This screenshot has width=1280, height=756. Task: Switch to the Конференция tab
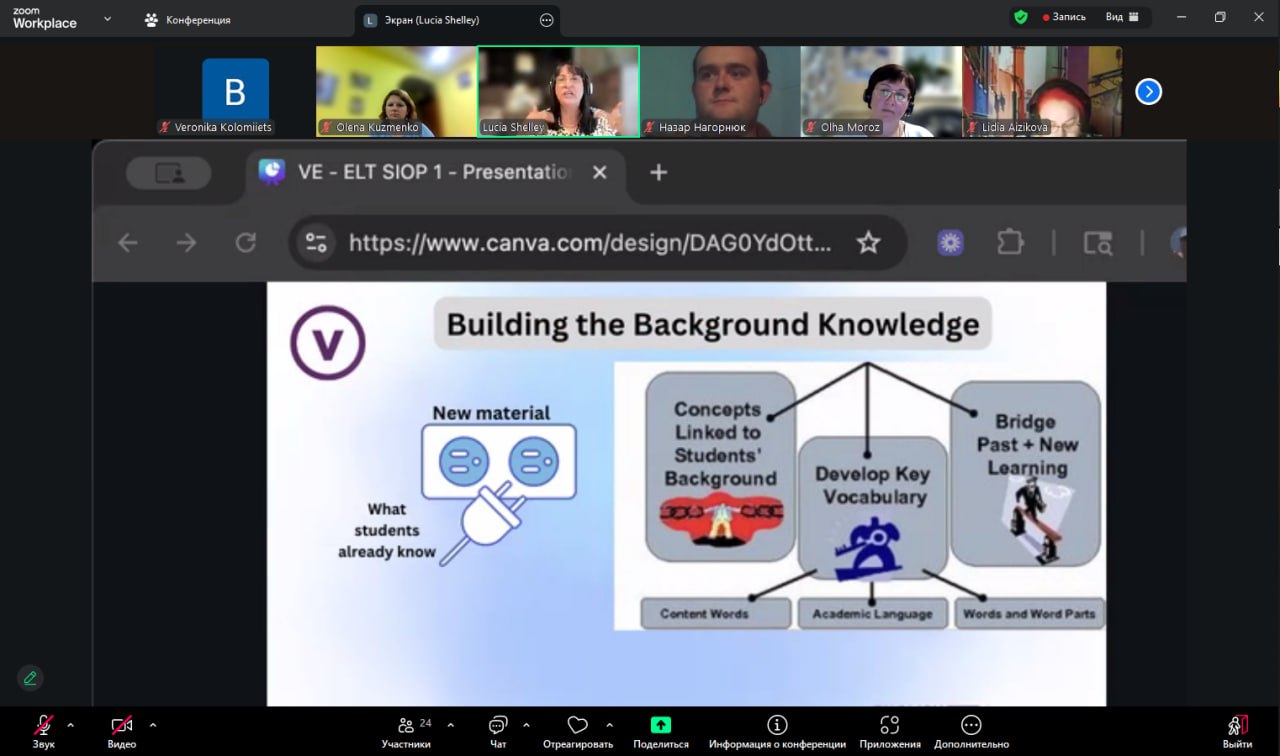tap(188, 19)
